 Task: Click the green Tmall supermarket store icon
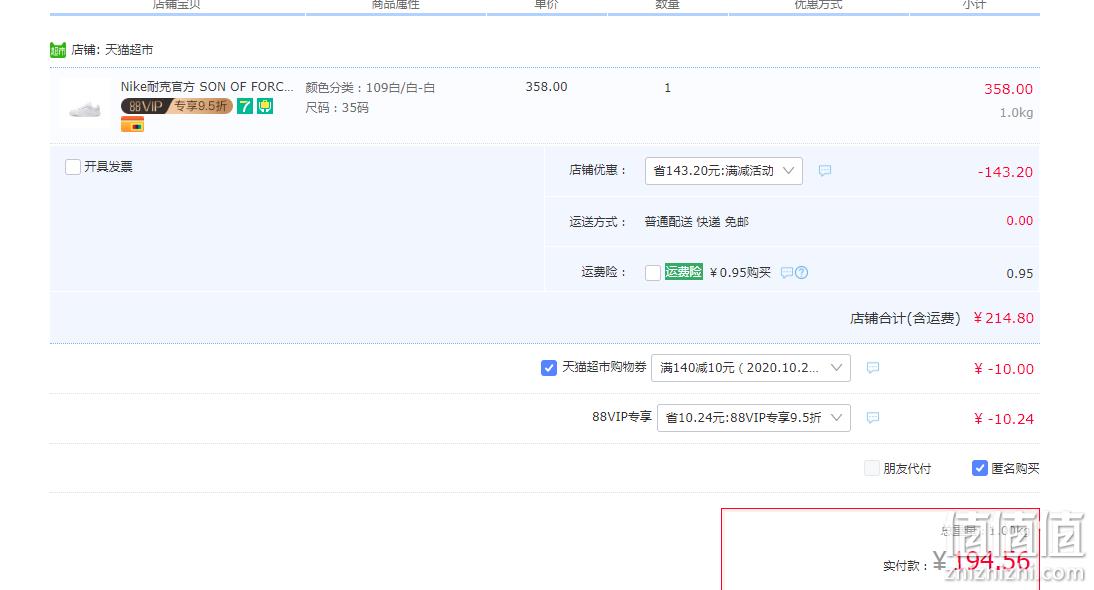tap(58, 50)
